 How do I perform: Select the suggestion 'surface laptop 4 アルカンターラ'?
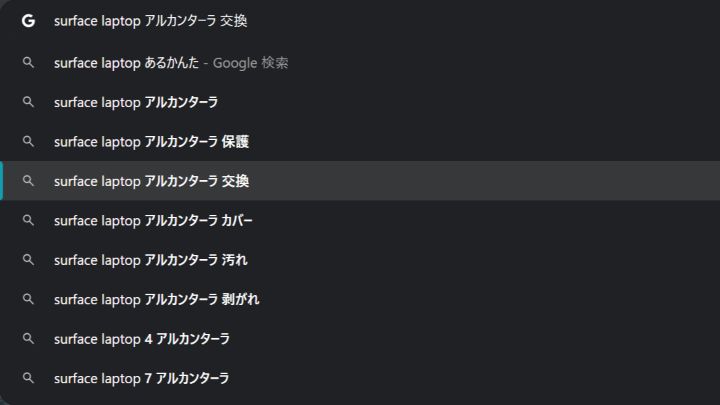[x=360, y=339]
